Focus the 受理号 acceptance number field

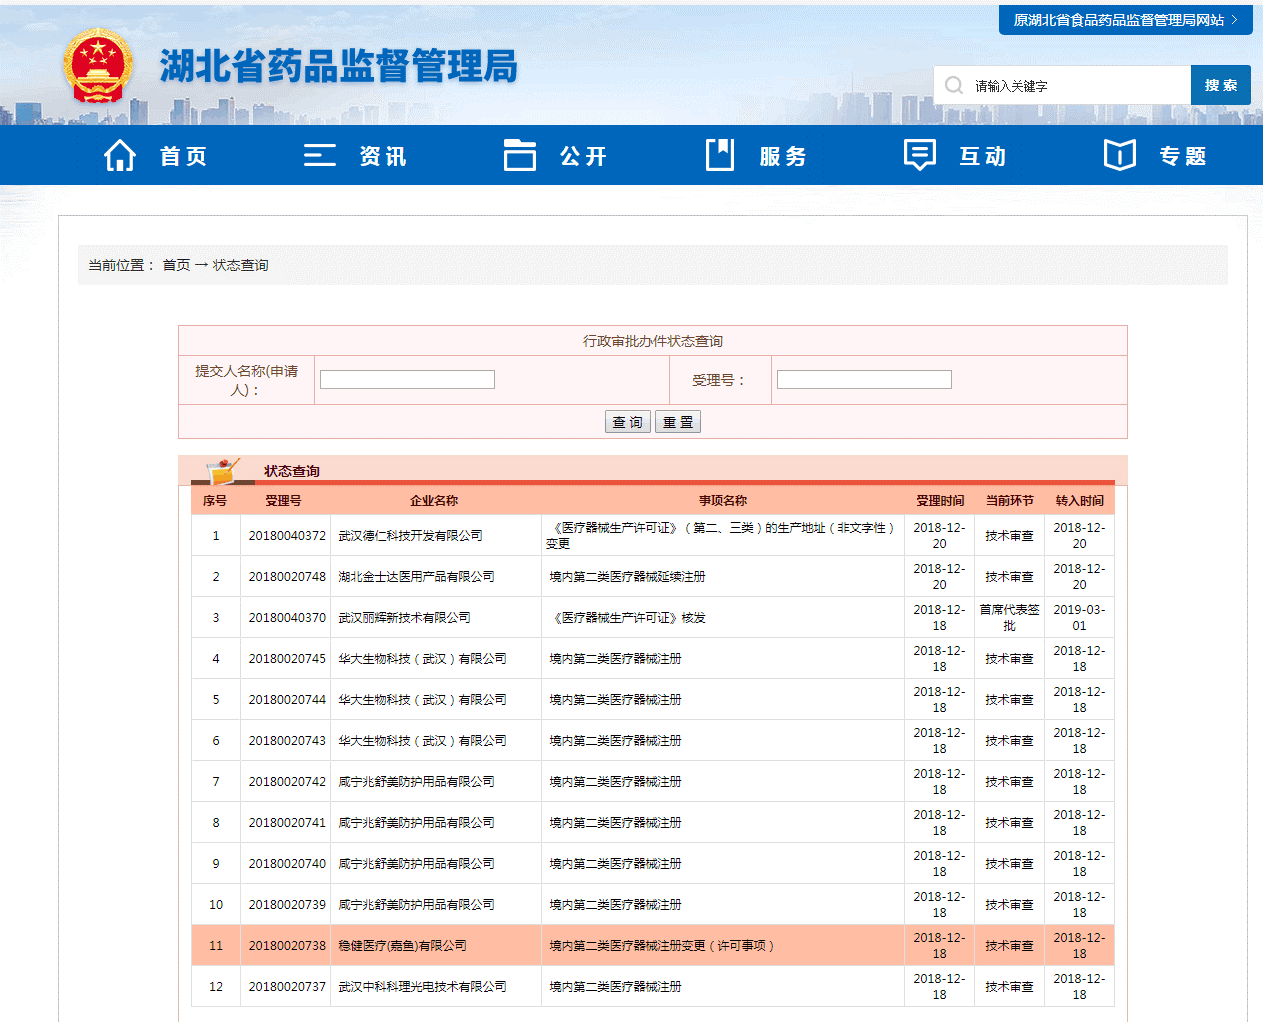click(x=864, y=380)
